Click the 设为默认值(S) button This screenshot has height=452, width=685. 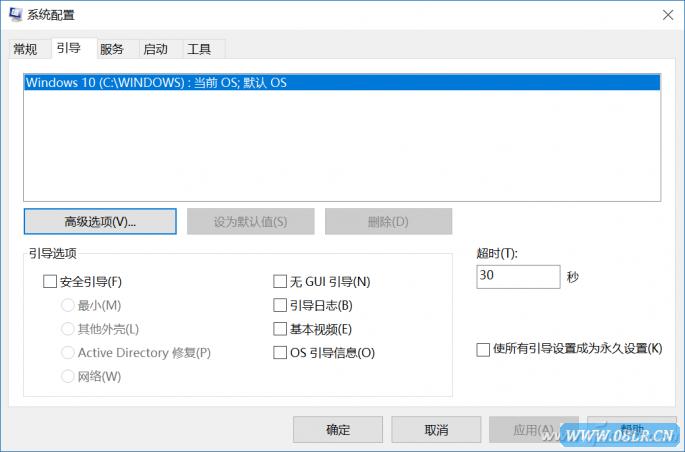pyautogui.click(x=250, y=221)
